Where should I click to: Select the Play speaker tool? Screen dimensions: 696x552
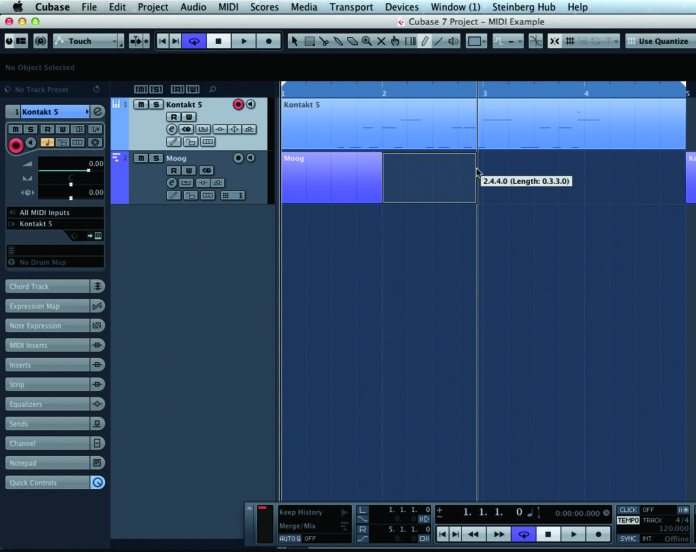click(453, 41)
